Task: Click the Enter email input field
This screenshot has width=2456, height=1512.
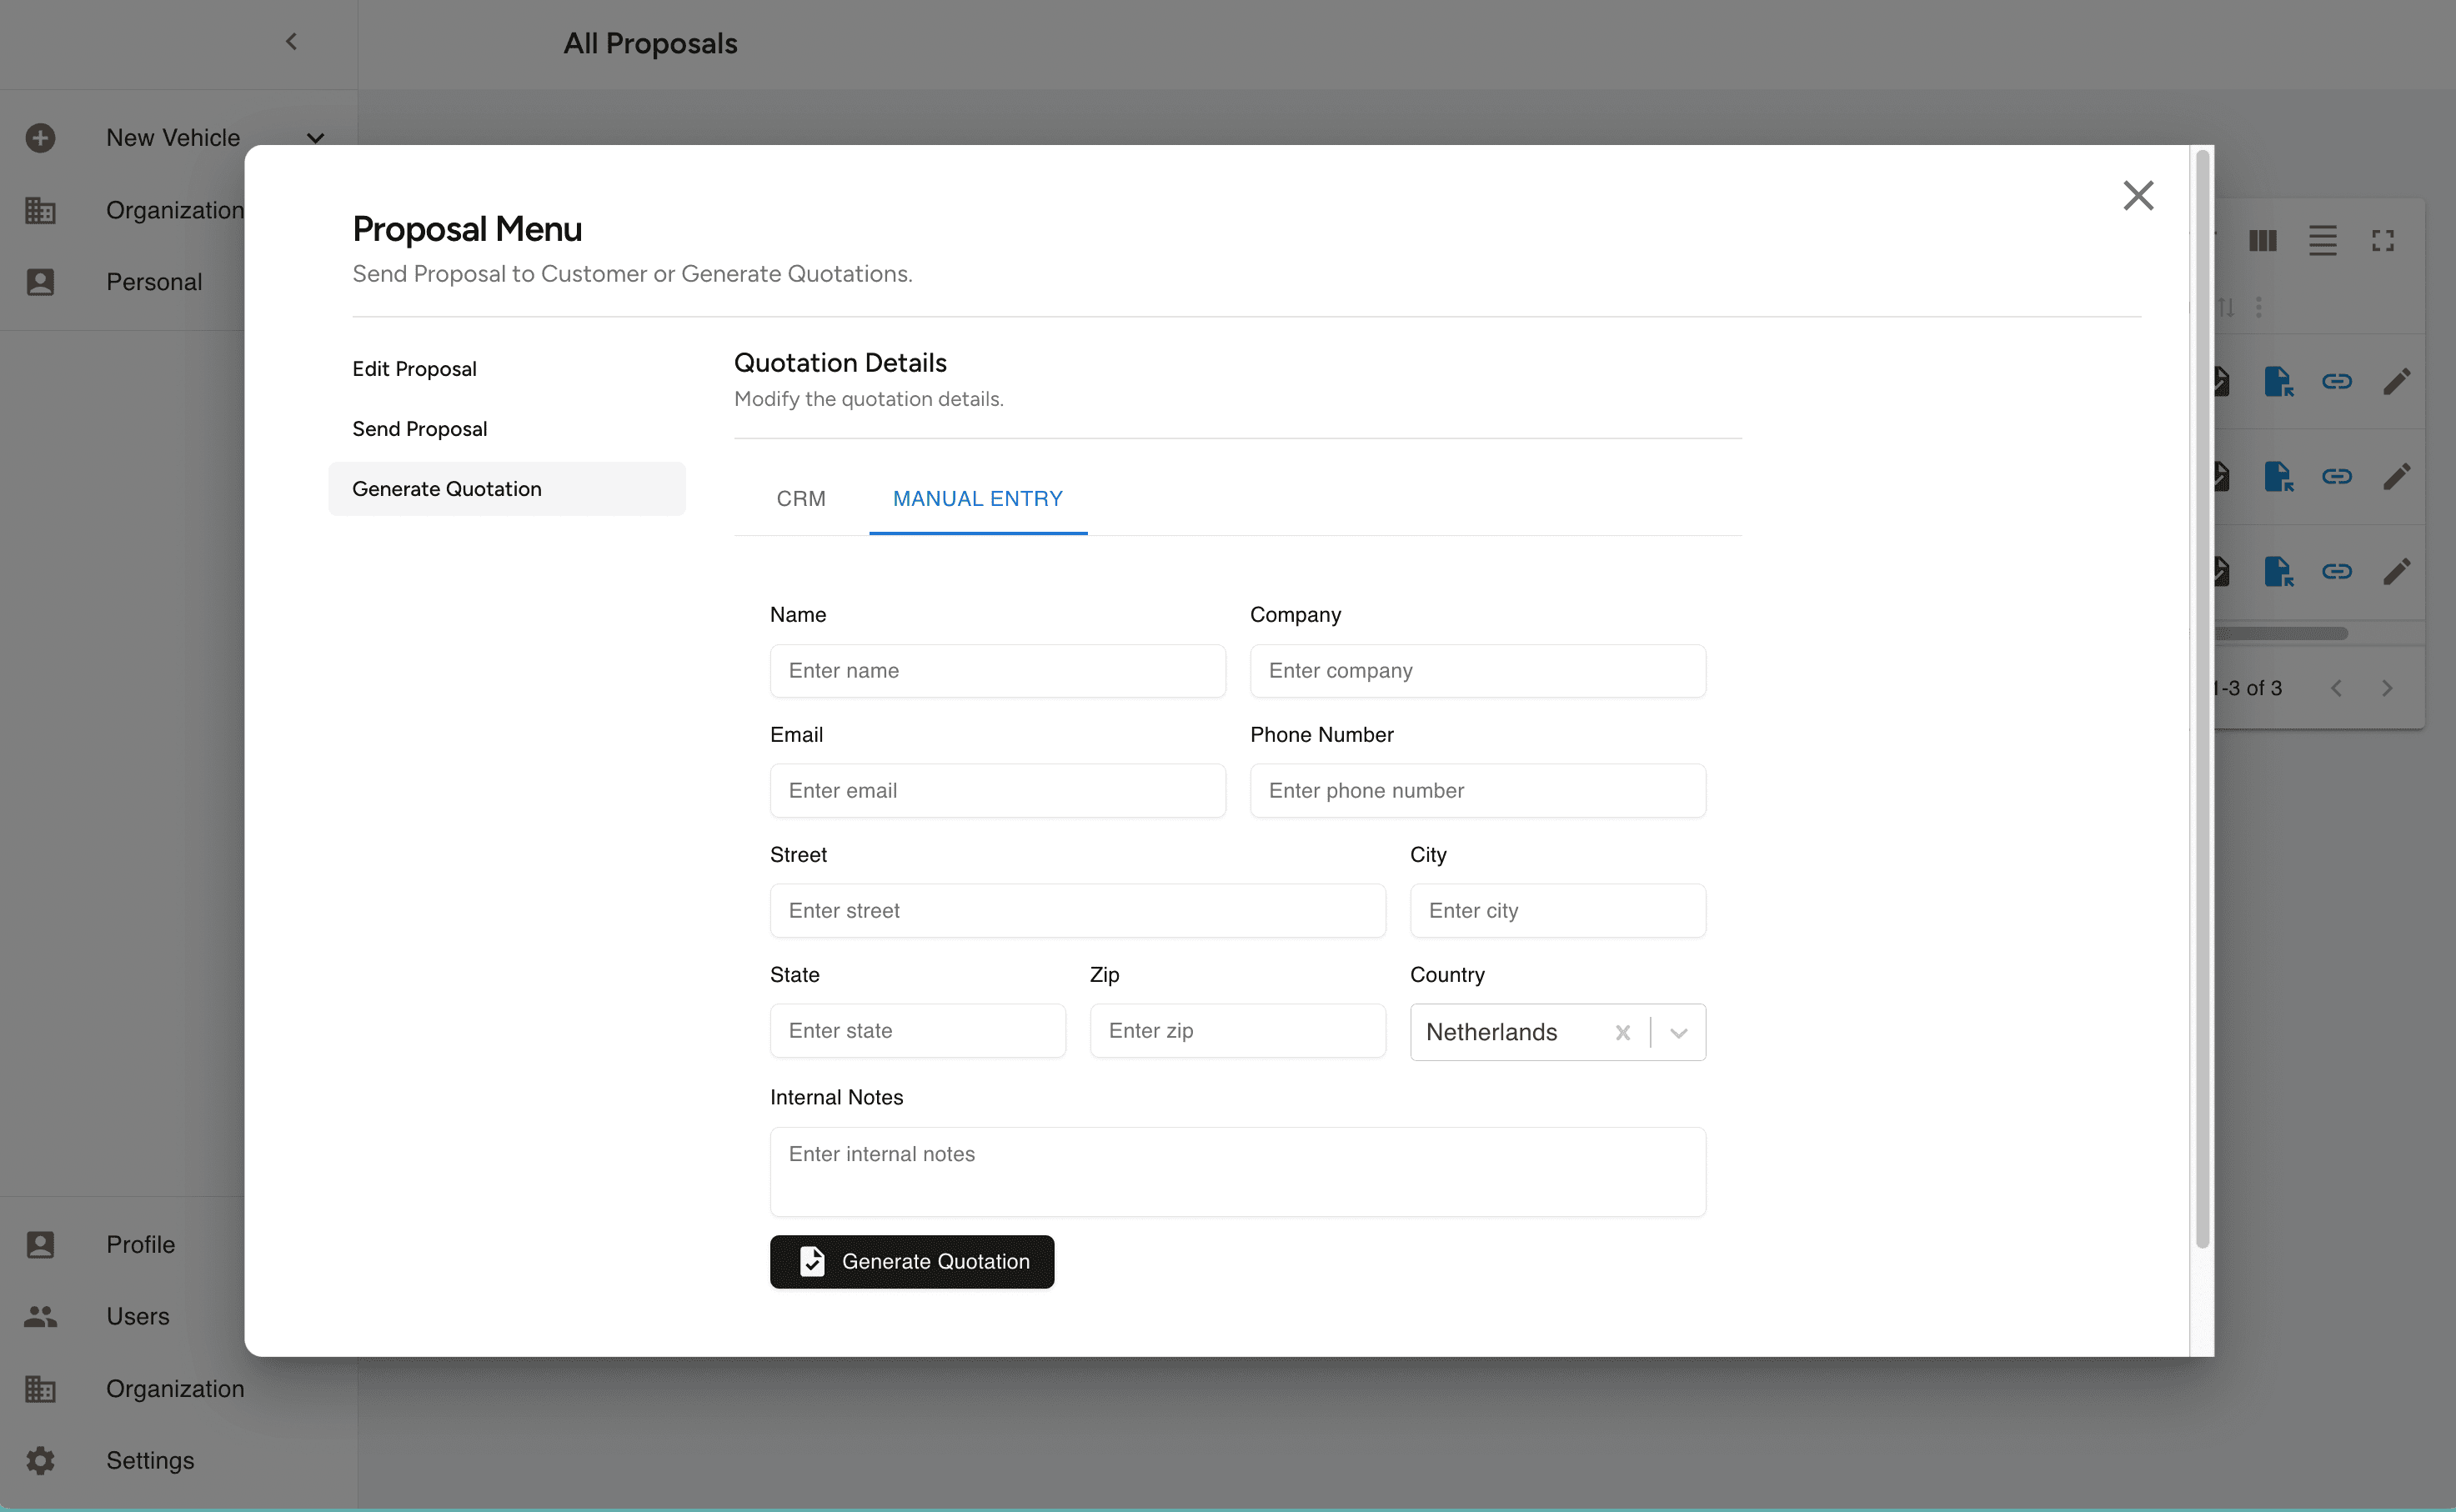Action: (997, 790)
